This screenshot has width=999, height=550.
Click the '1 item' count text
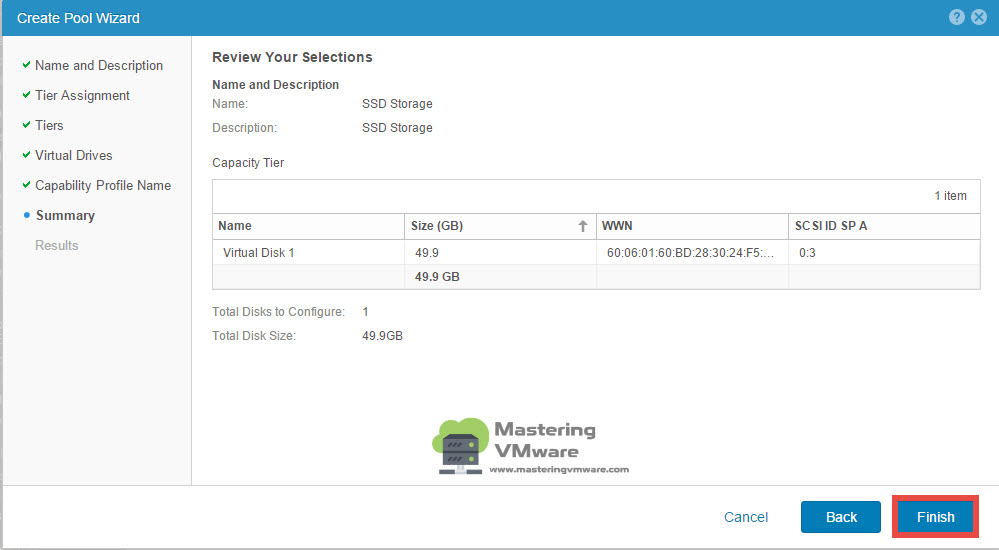[951, 196]
